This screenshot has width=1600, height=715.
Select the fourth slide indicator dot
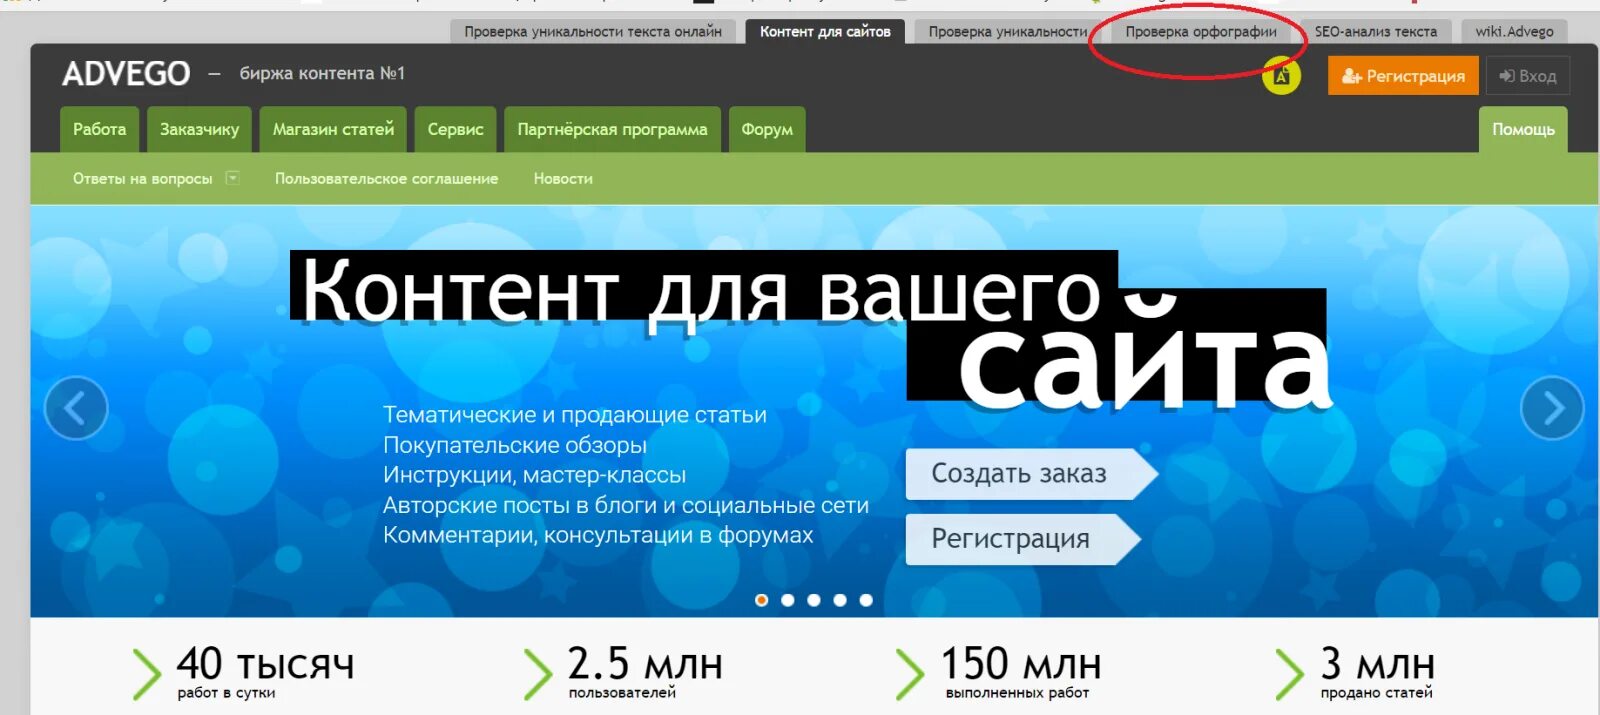[840, 600]
